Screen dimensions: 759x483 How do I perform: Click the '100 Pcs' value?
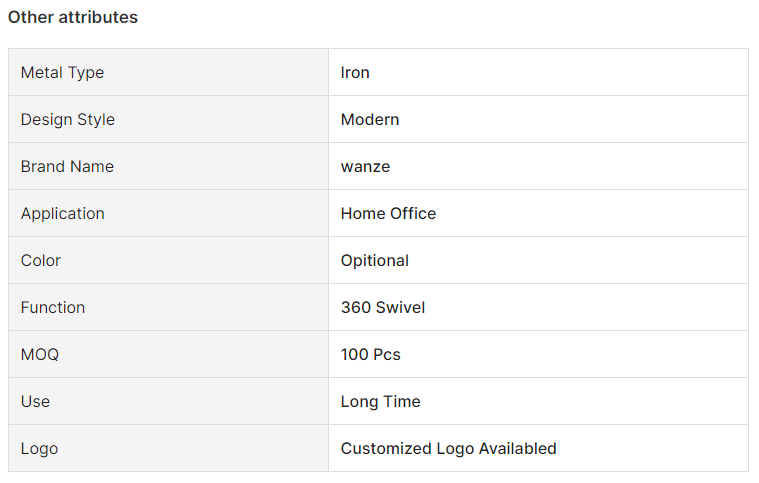(x=371, y=354)
